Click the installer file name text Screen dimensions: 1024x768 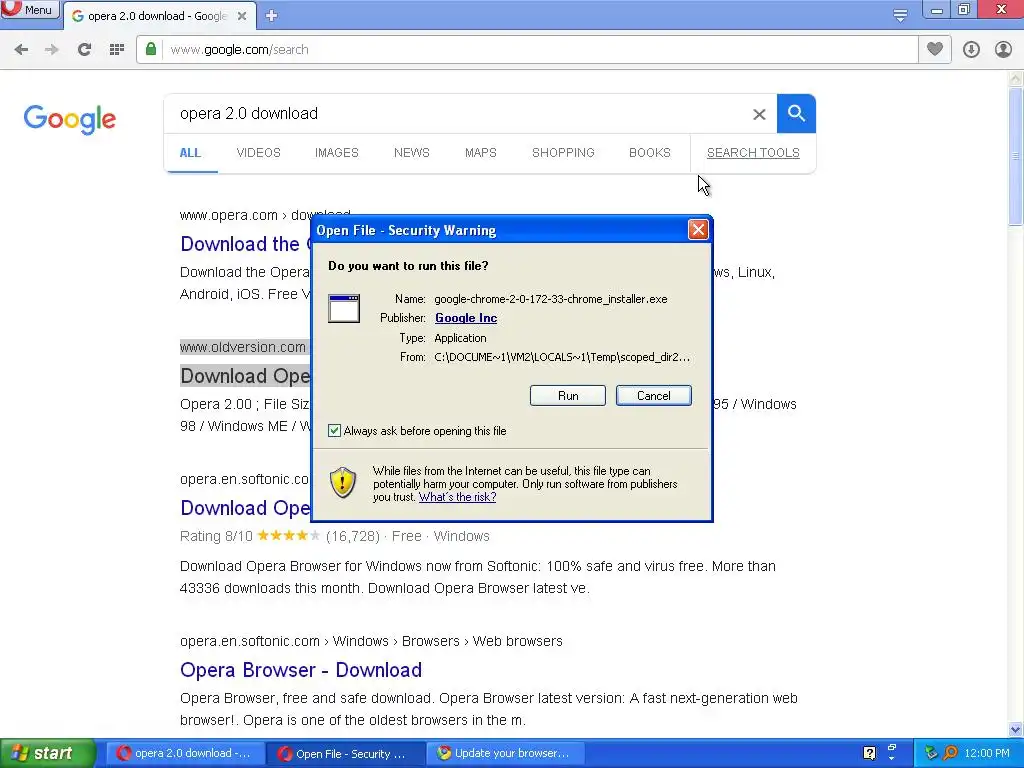[x=551, y=299]
